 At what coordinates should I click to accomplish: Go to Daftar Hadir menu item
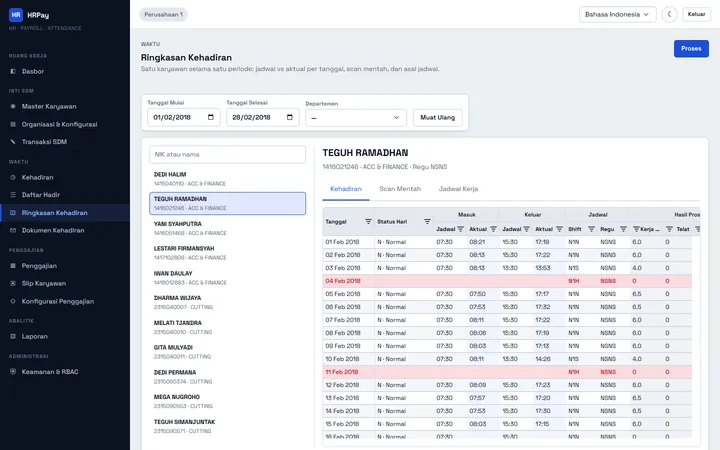[65, 195]
